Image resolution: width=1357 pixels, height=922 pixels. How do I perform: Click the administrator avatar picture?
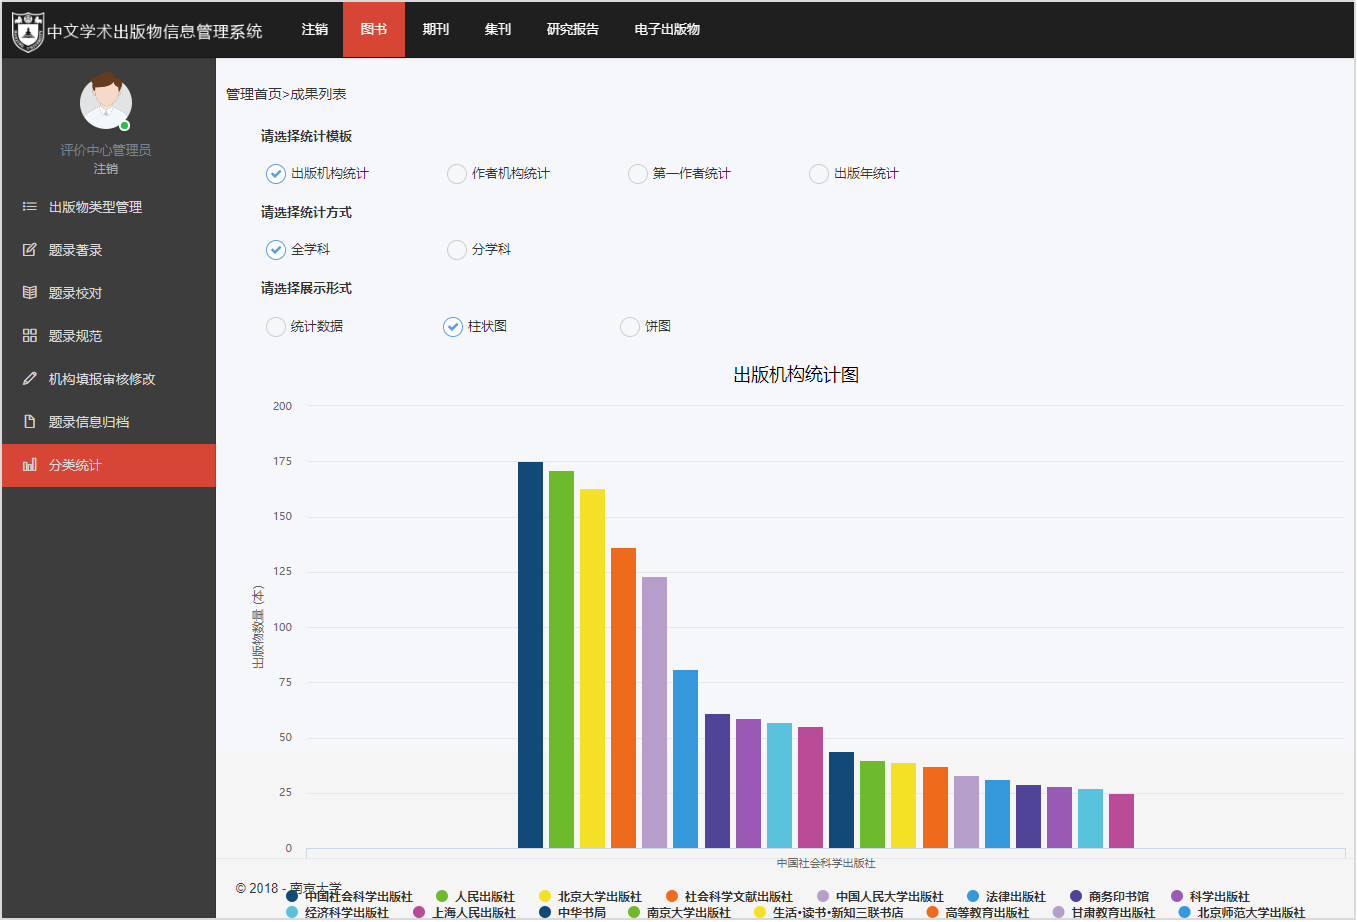[106, 101]
